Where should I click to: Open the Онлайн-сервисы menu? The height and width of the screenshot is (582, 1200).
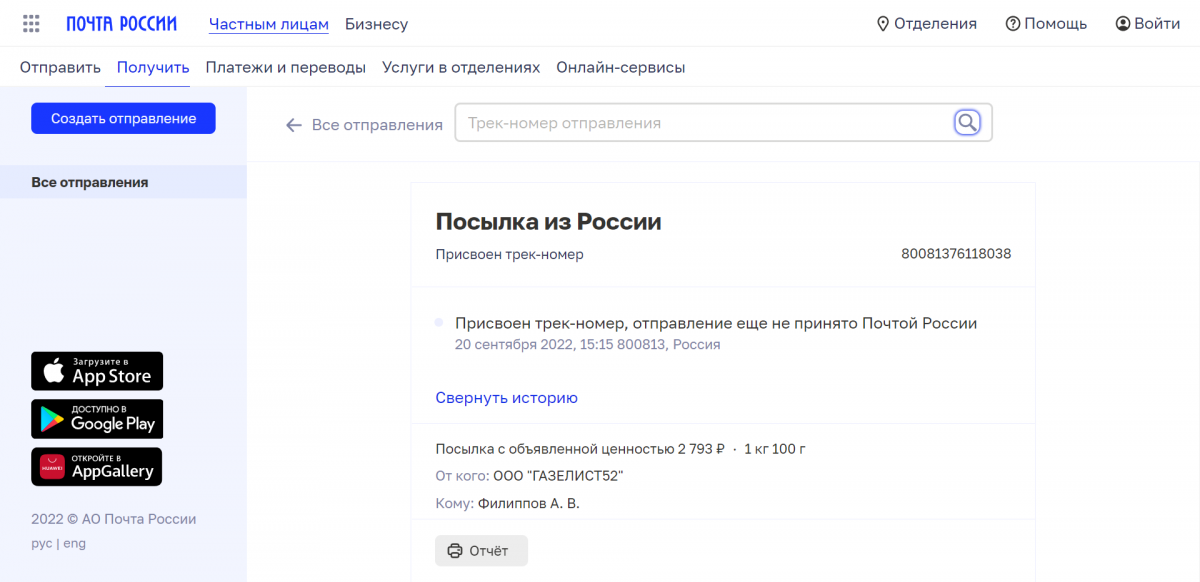[620, 68]
